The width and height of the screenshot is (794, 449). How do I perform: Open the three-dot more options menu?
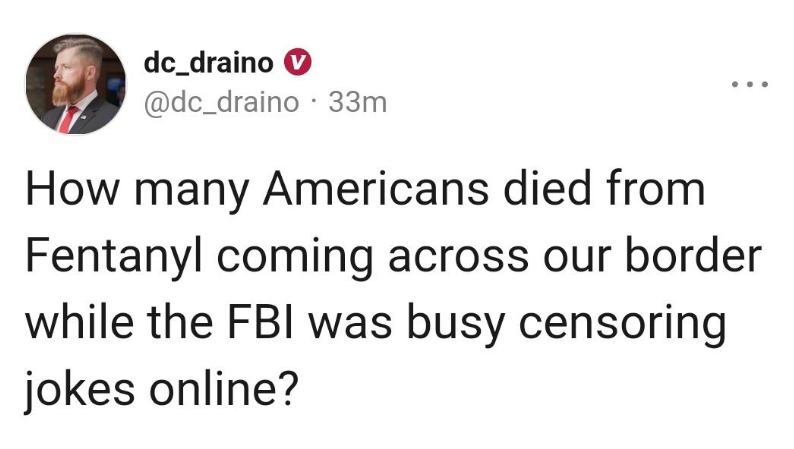pos(749,84)
